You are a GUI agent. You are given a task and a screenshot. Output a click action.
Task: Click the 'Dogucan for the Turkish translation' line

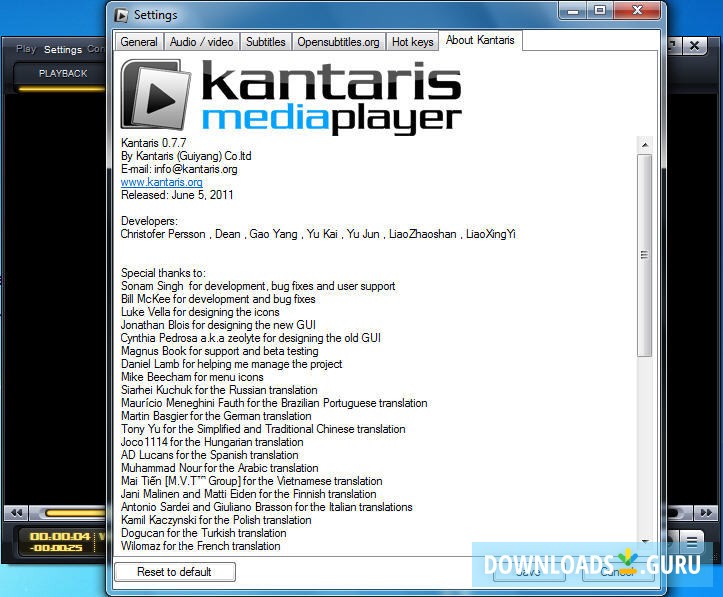[203, 533]
